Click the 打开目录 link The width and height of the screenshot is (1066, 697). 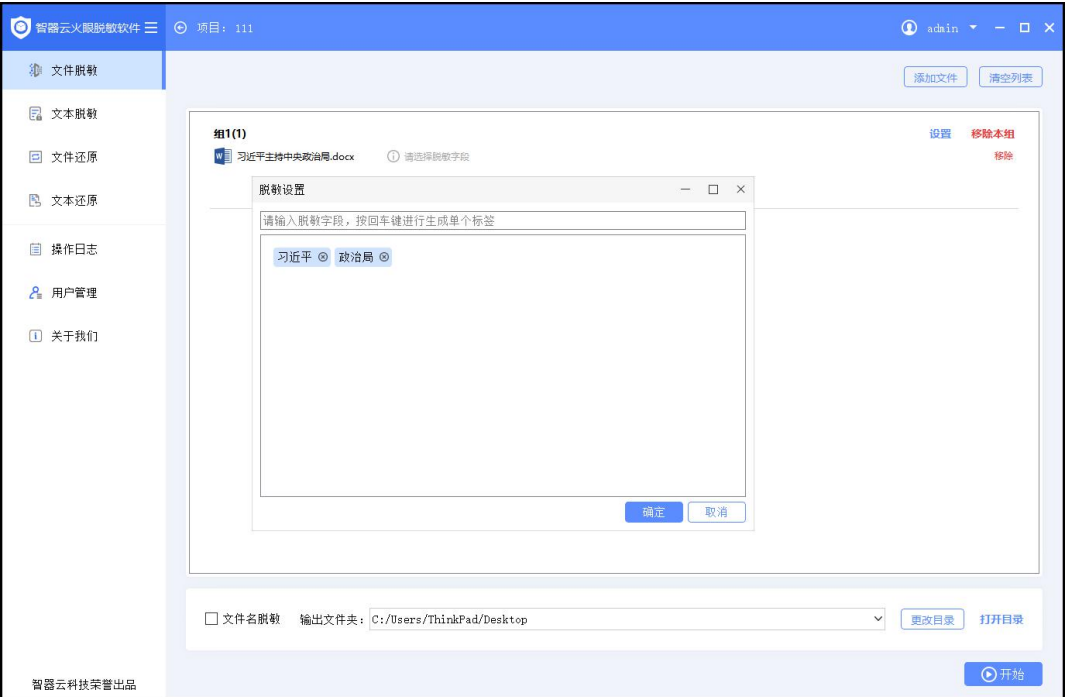pos(1001,619)
